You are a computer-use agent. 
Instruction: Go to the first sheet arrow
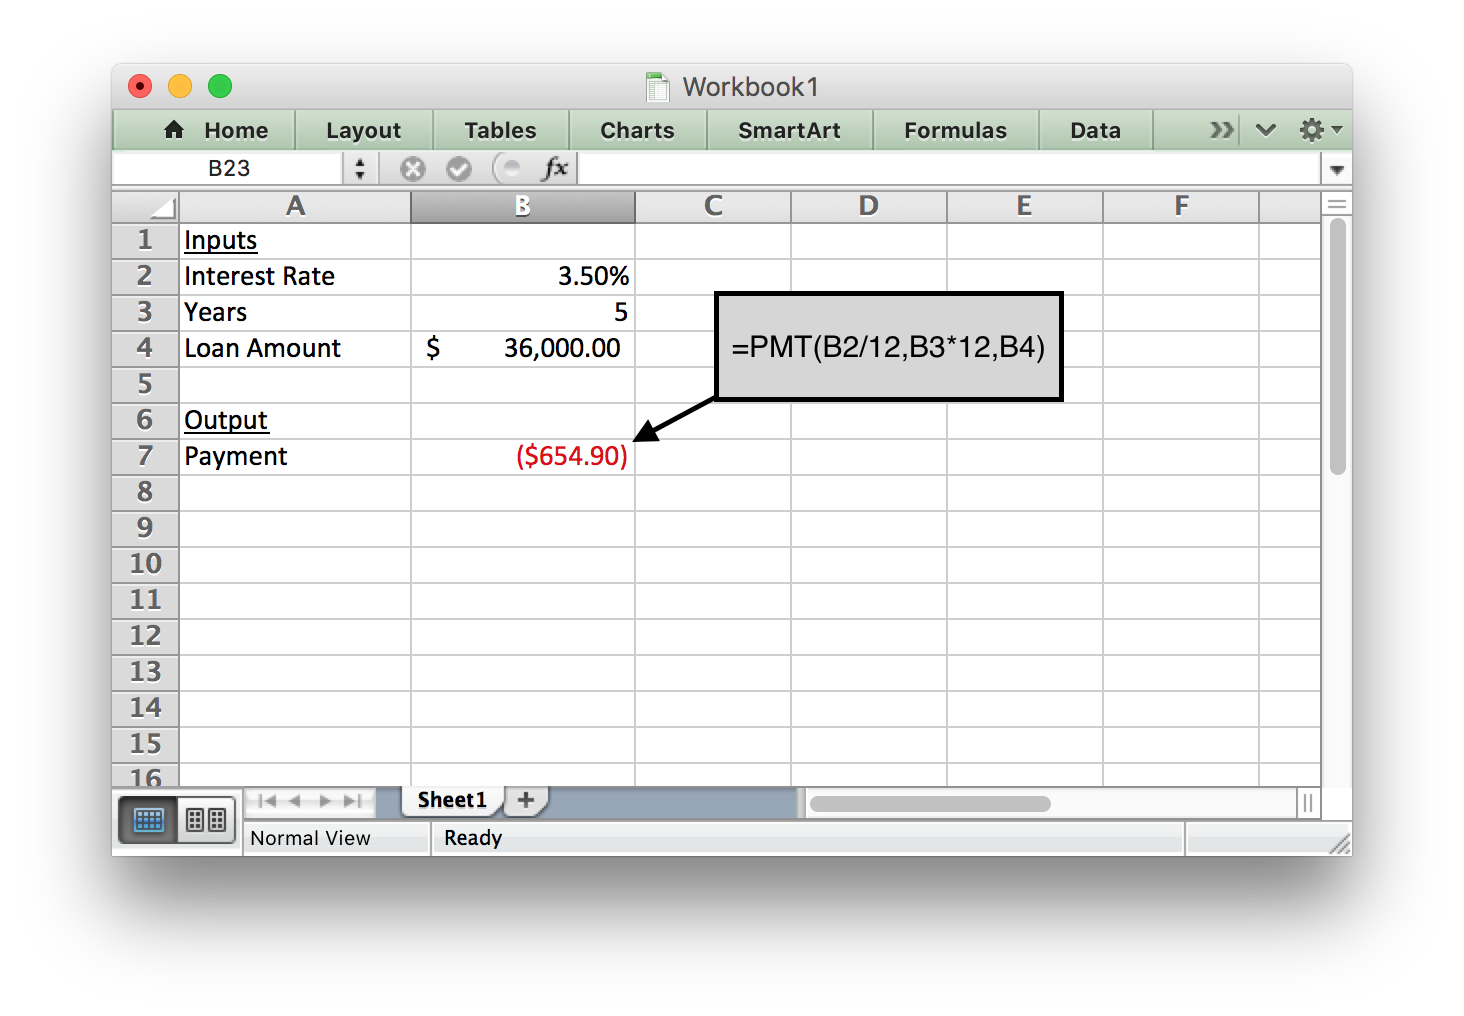[266, 801]
